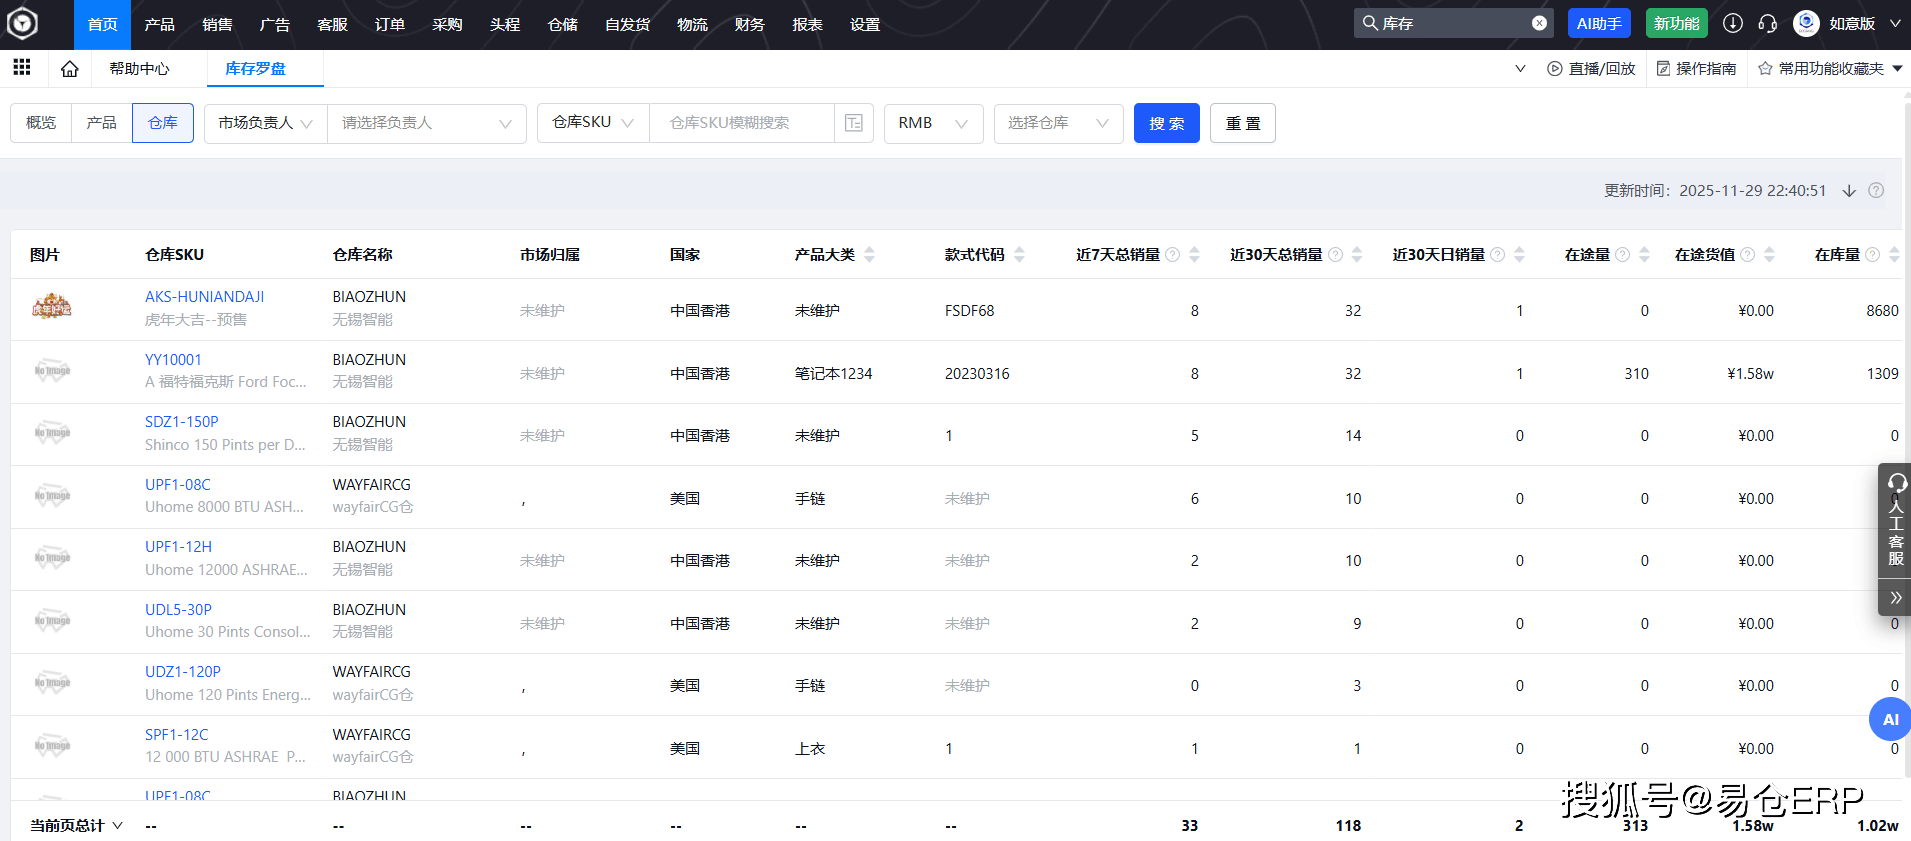This screenshot has height=841, width=1911.
Task: Open the 选择仓库 dropdown
Action: (1057, 123)
